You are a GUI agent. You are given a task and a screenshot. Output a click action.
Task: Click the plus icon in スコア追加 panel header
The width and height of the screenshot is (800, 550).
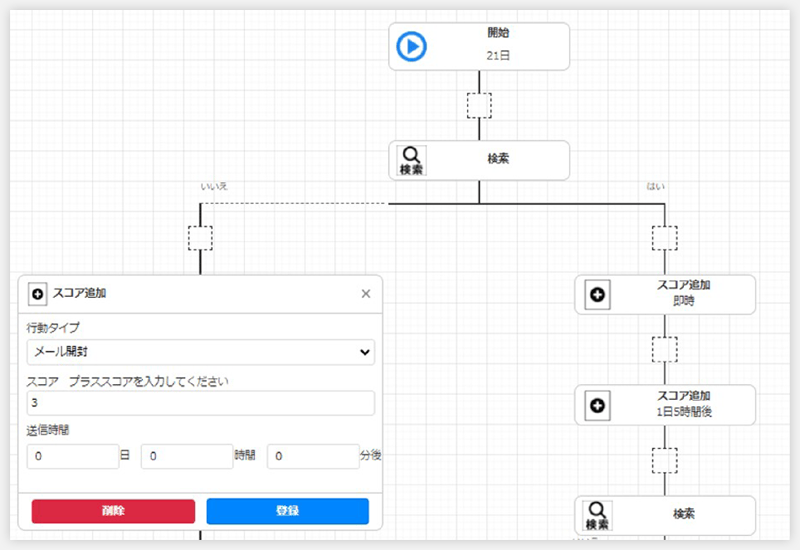point(37,294)
